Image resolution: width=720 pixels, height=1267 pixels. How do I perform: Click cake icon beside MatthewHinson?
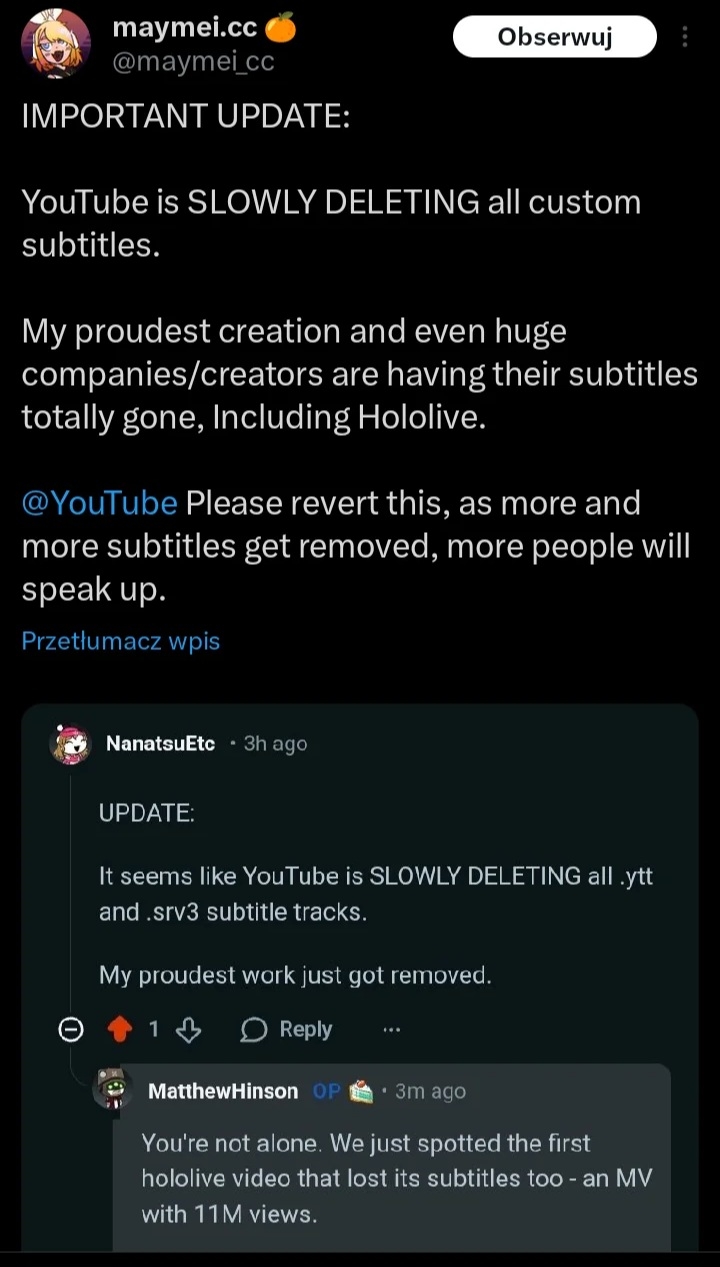point(361,1091)
